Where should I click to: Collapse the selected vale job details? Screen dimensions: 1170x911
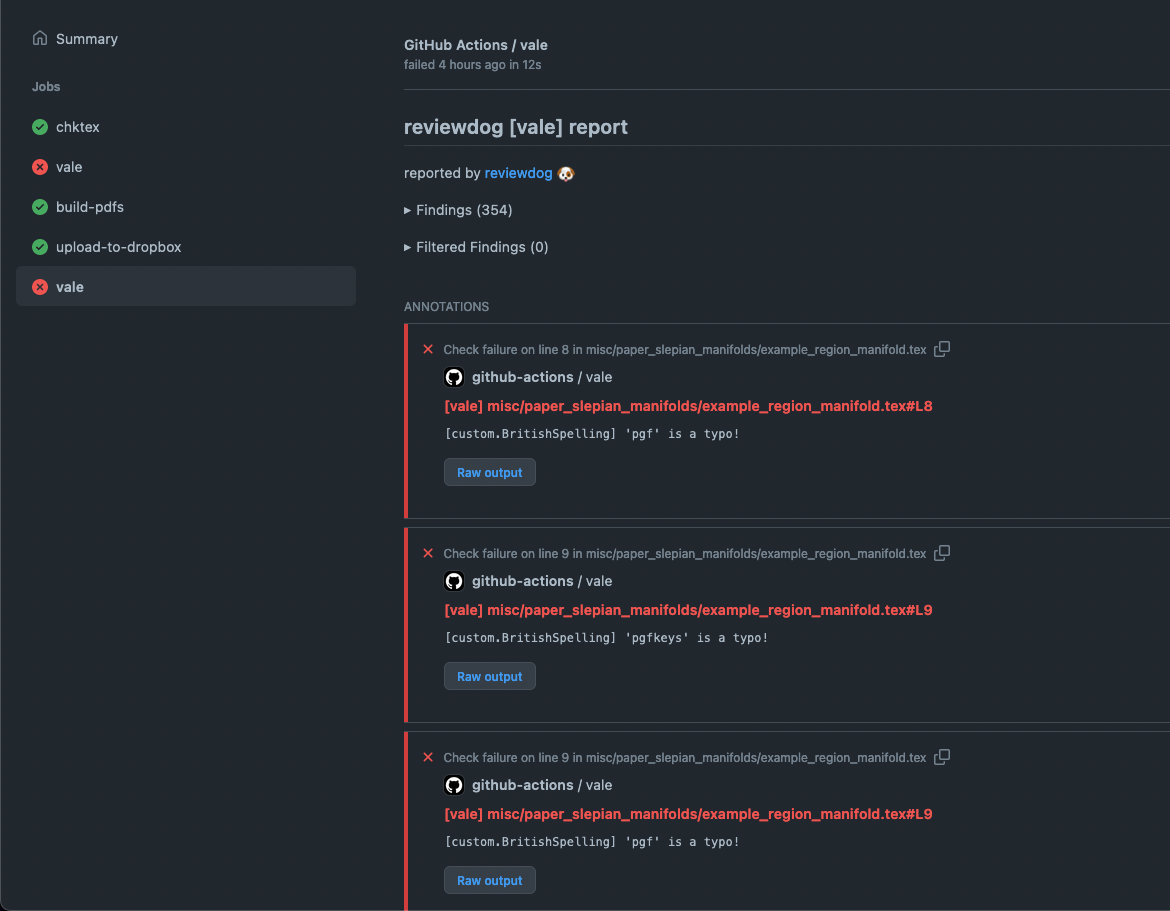[x=70, y=287]
